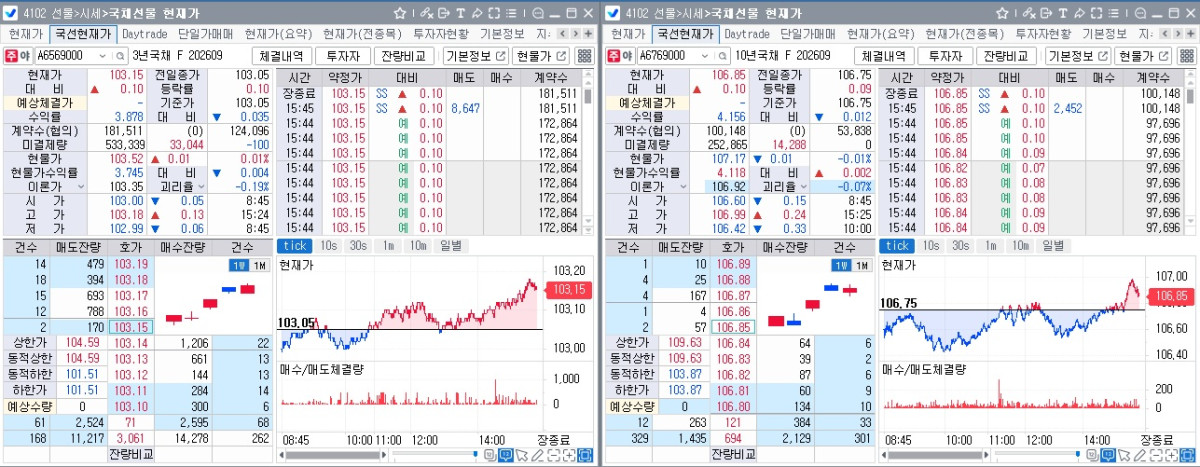Add left 3년국채 window to favorites star
The height and width of the screenshot is (467, 1200).
[400, 13]
